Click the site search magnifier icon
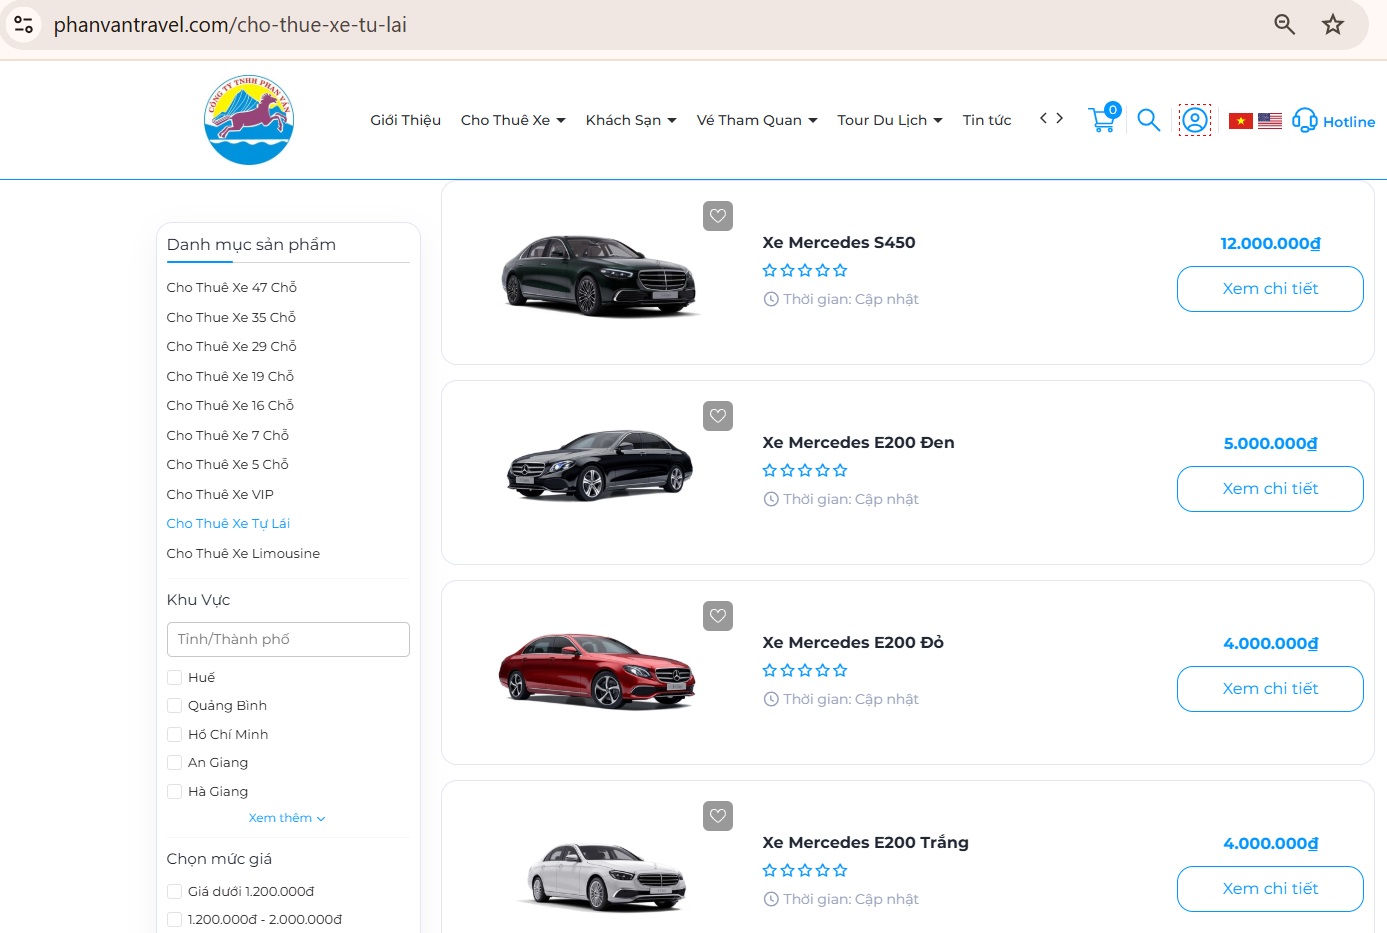Screen dimensions: 1387x933 coord(1148,119)
